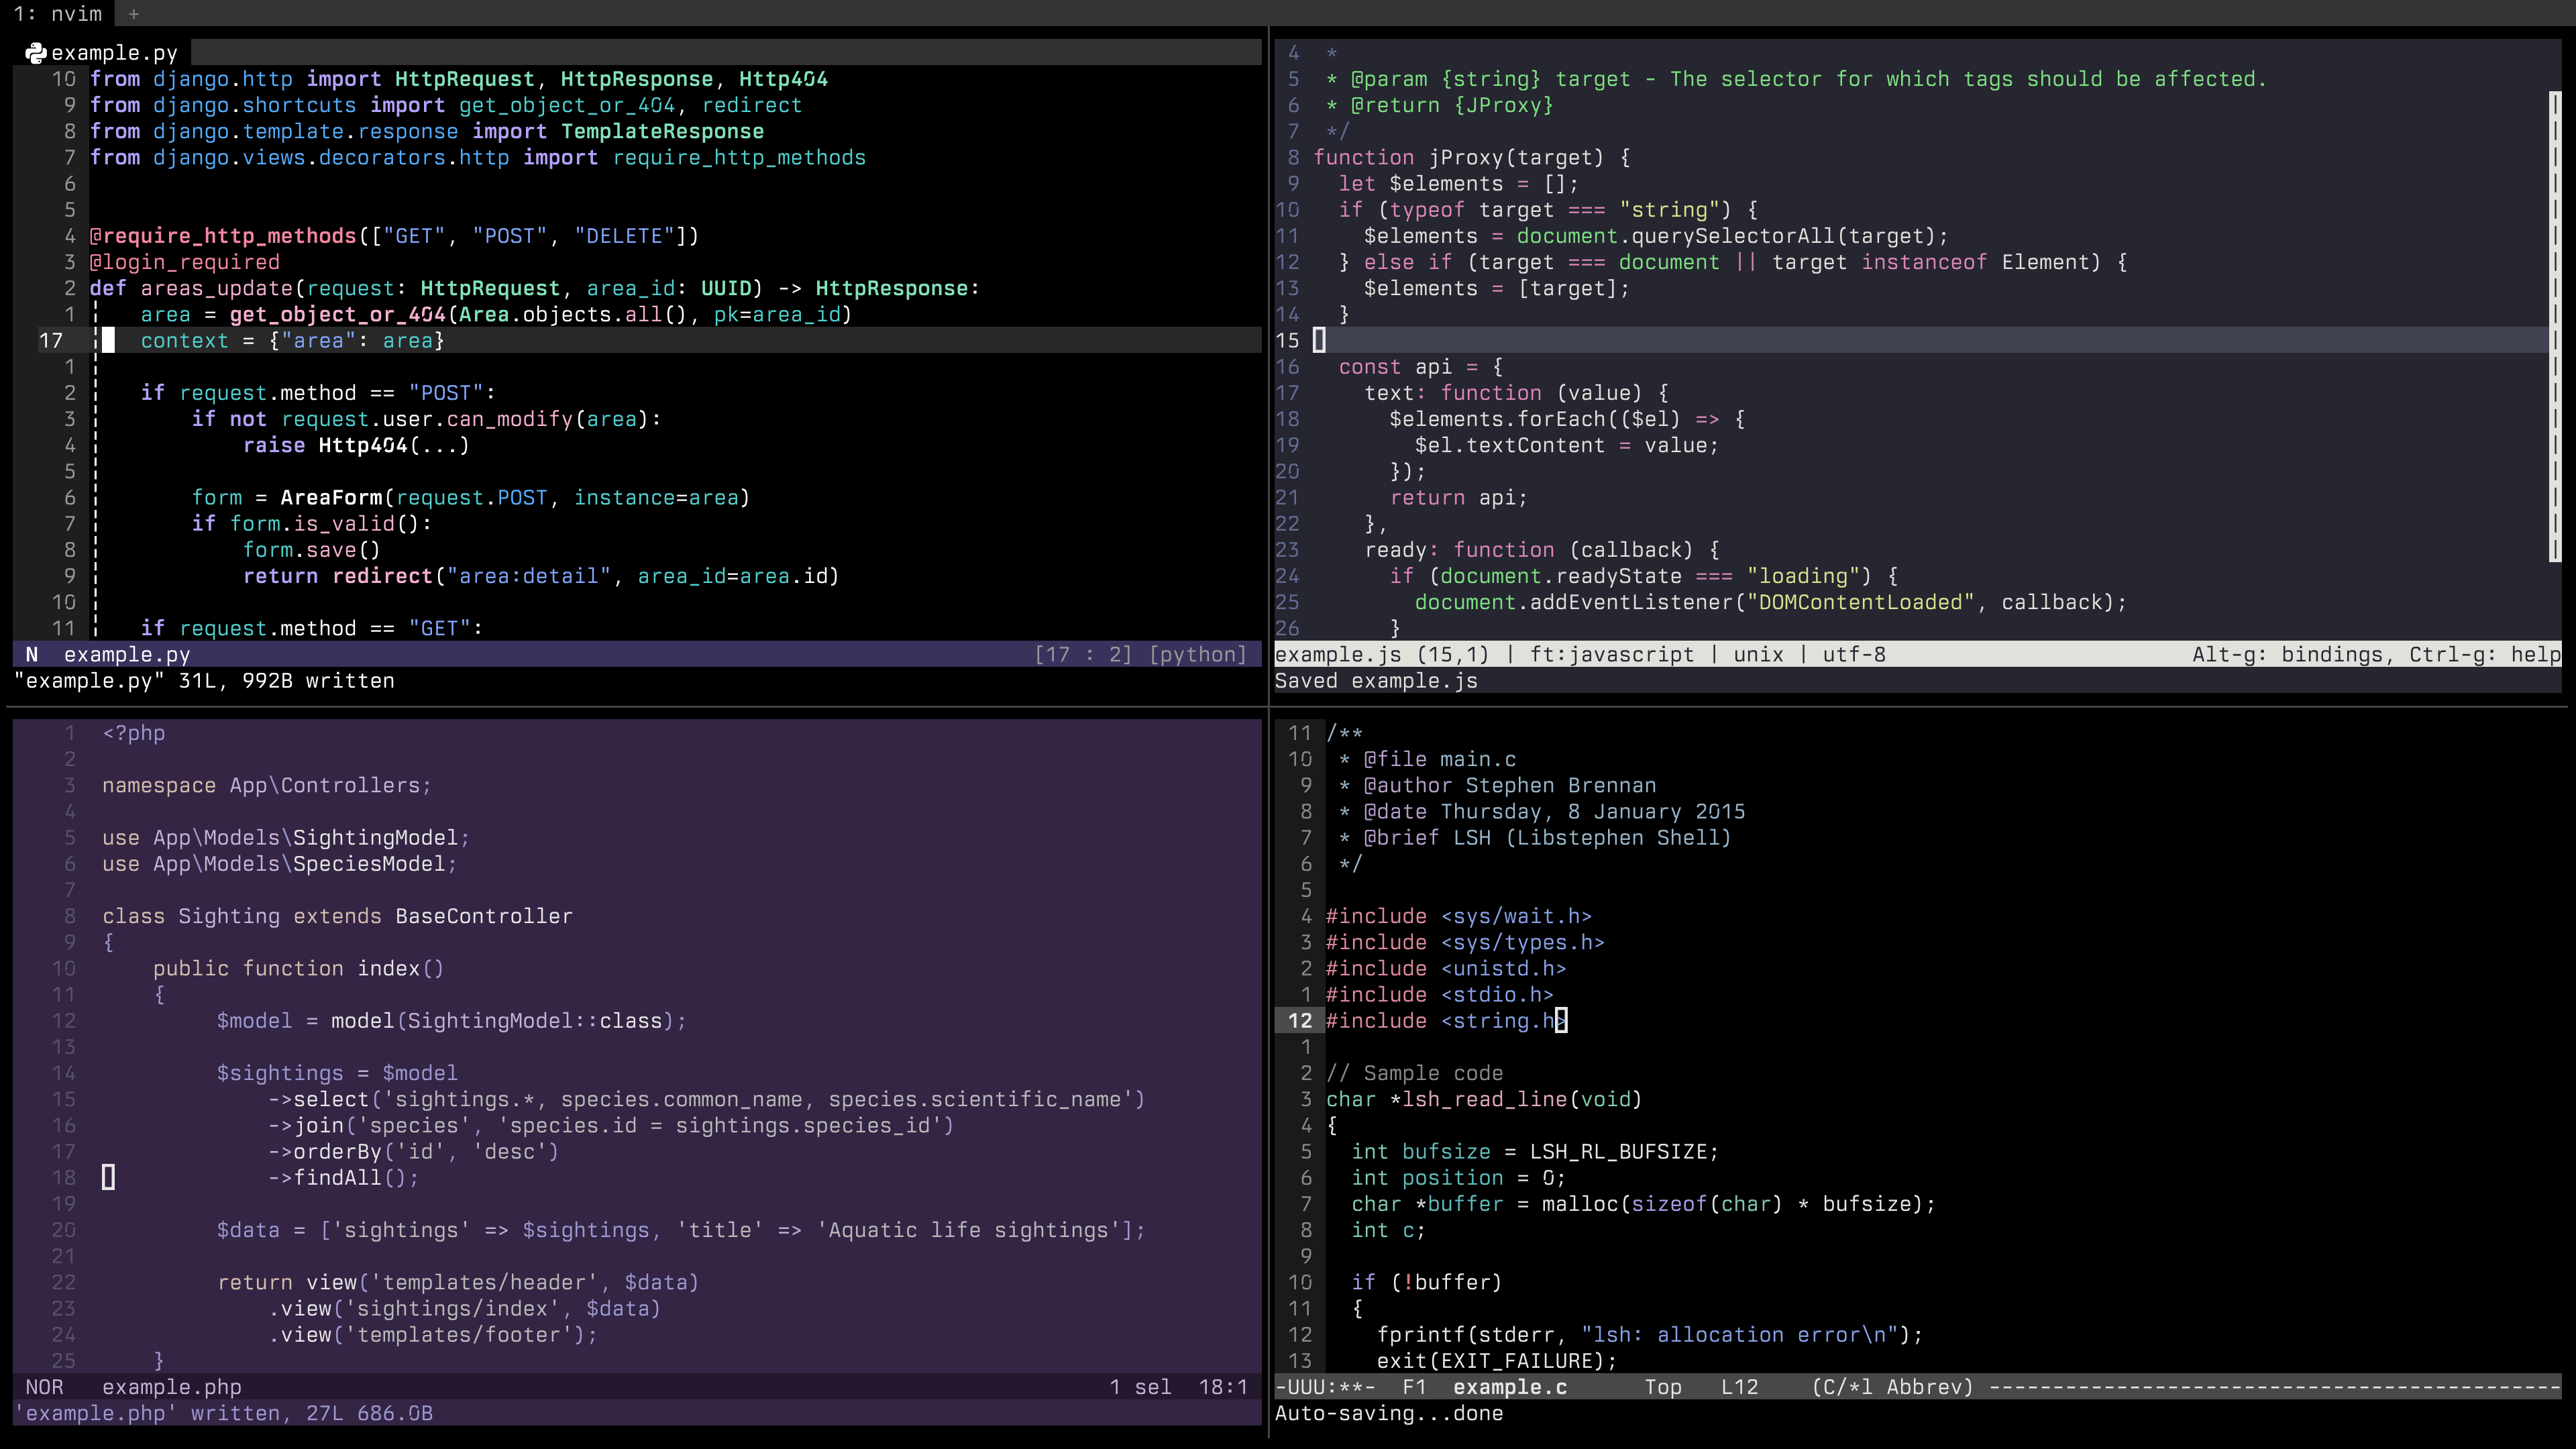Click the example.c buffer name in the modeline

(x=1510, y=1387)
